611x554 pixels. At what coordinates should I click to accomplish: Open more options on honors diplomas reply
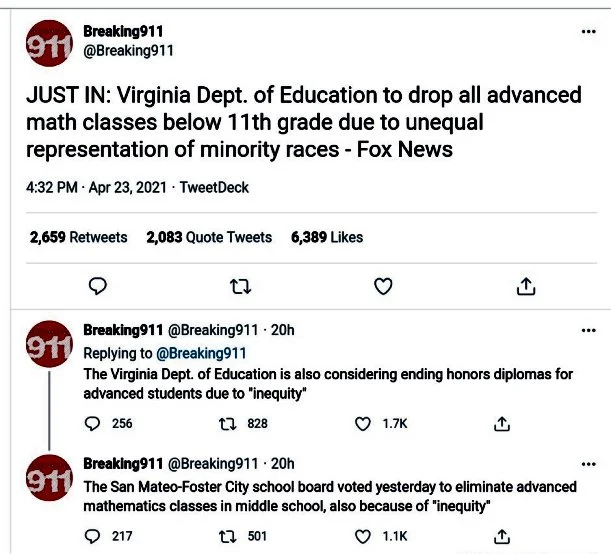pyautogui.click(x=588, y=330)
